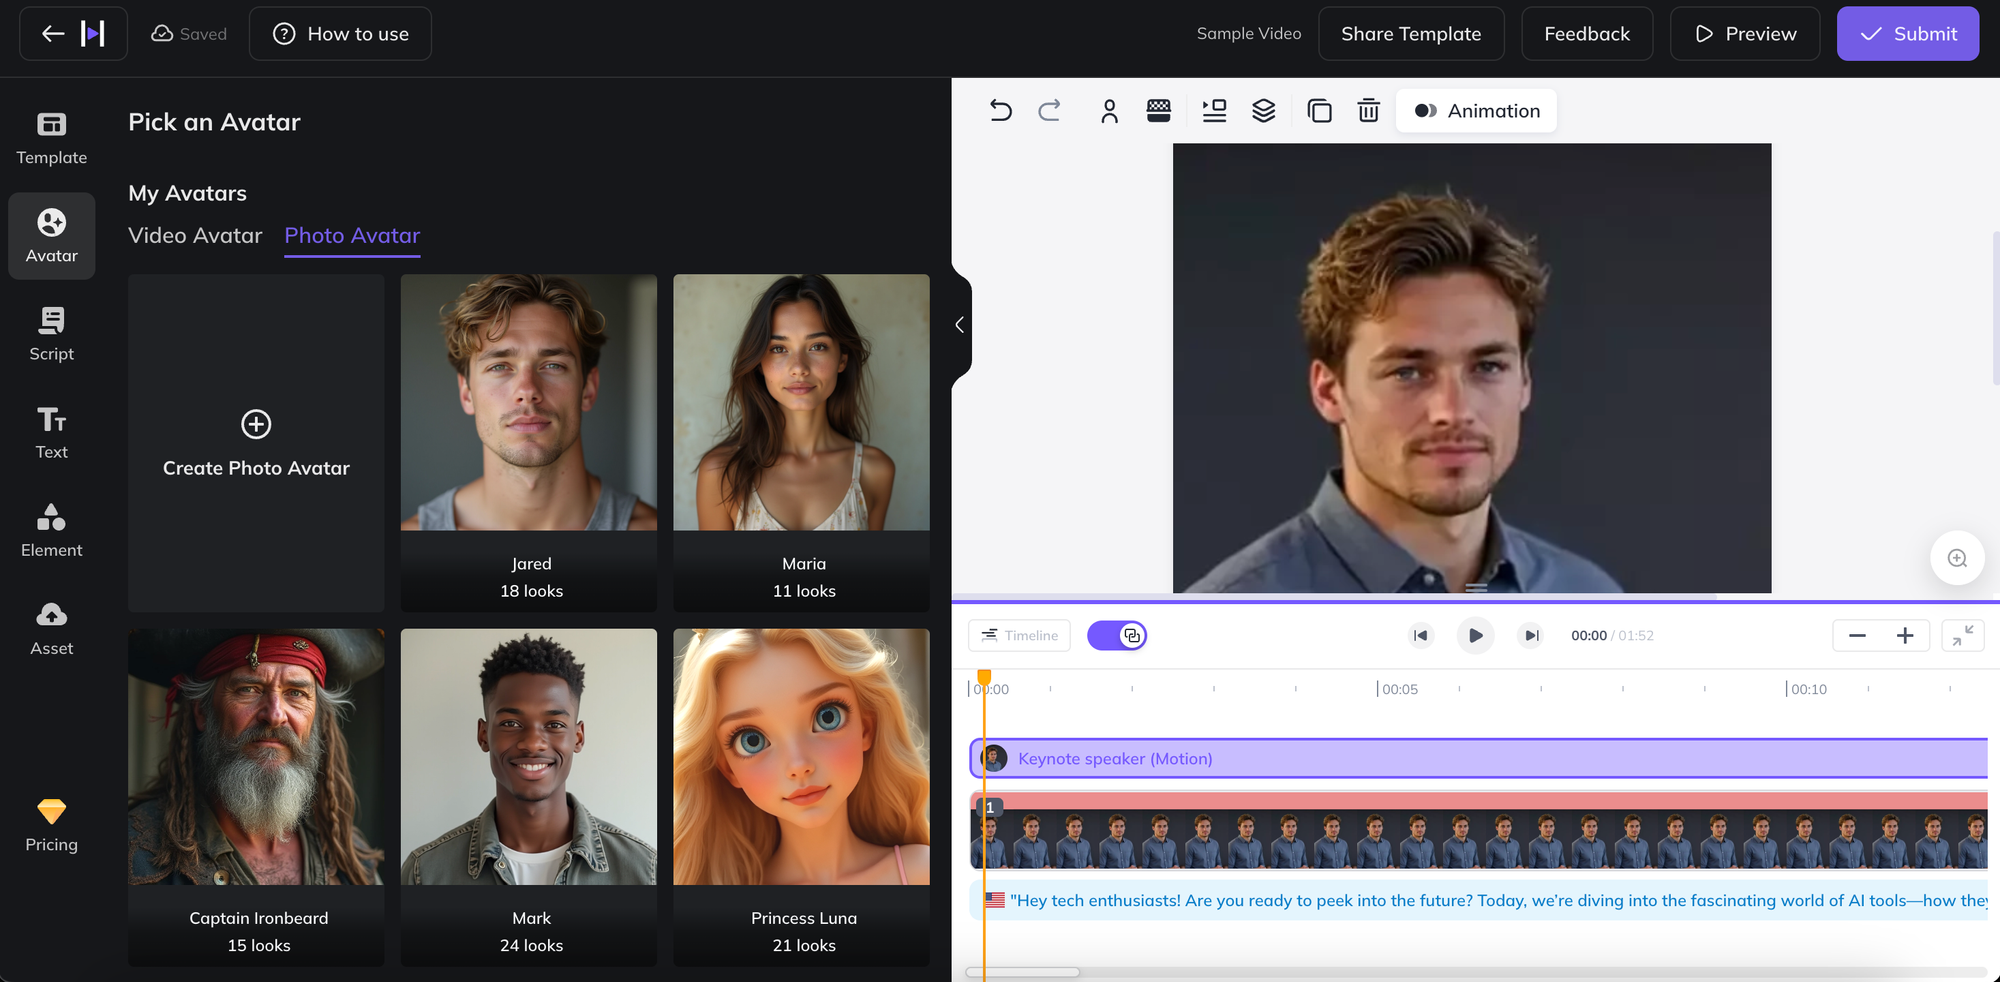Open the Element sidebar panel
This screenshot has height=982, width=2000.
tap(52, 530)
